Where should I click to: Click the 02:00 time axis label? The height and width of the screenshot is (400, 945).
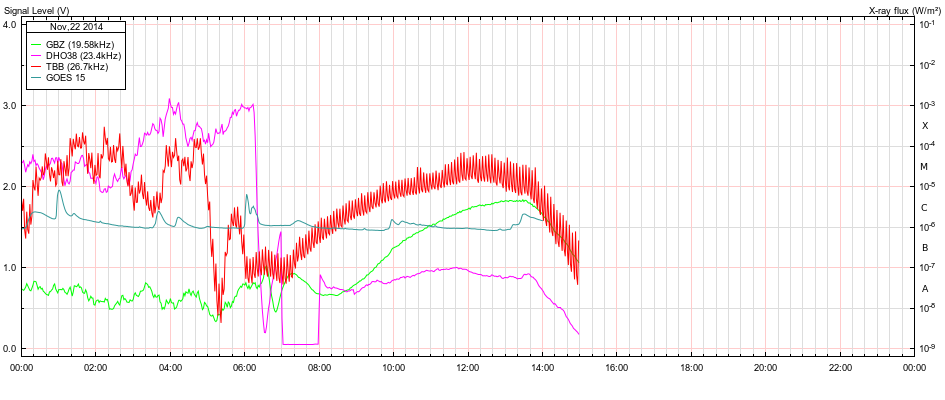coord(96,367)
